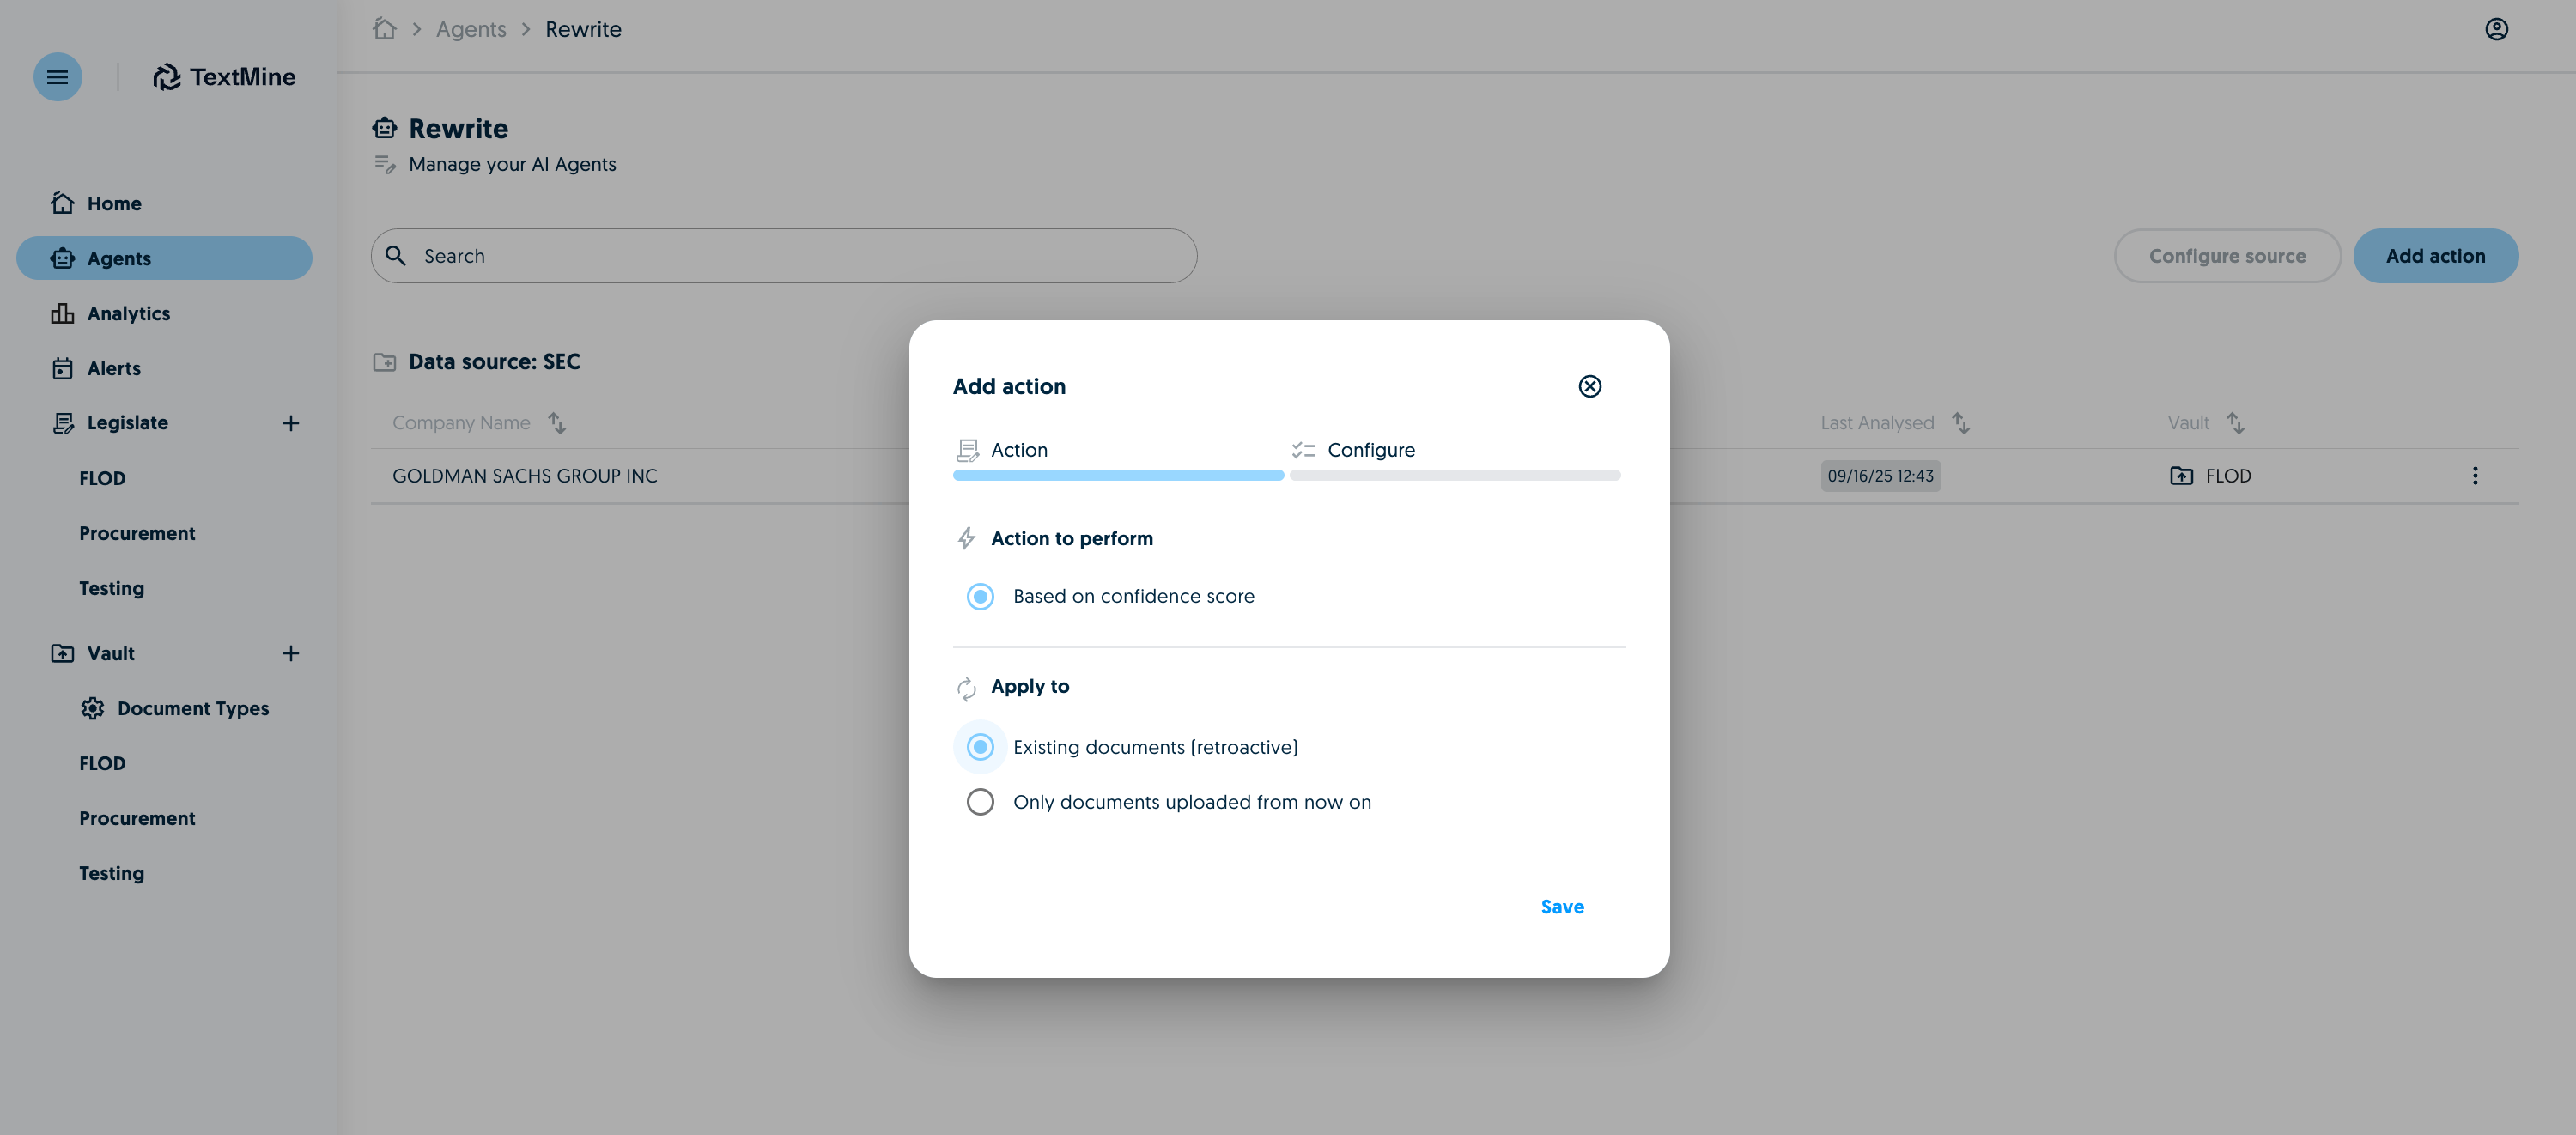Screen dimensions: 2576x1135
Task: Click the Rewrite breadcrumb
Action: pyautogui.click(x=583, y=29)
